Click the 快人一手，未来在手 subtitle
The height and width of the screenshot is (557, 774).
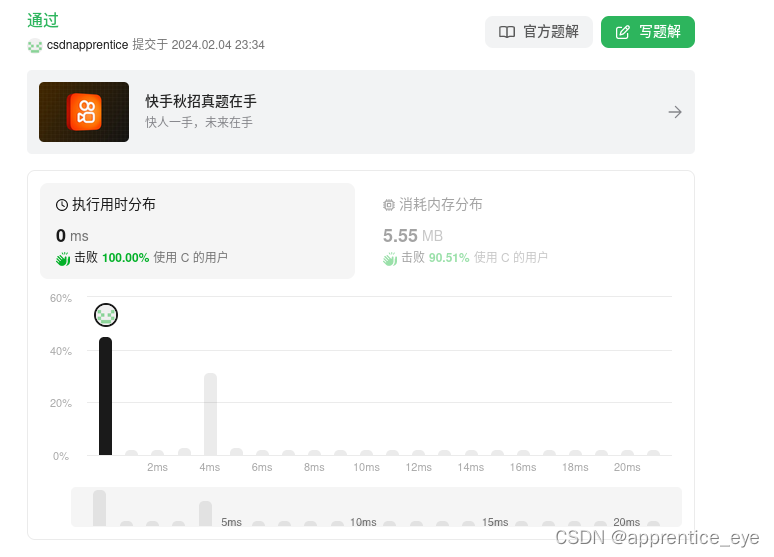(x=199, y=122)
